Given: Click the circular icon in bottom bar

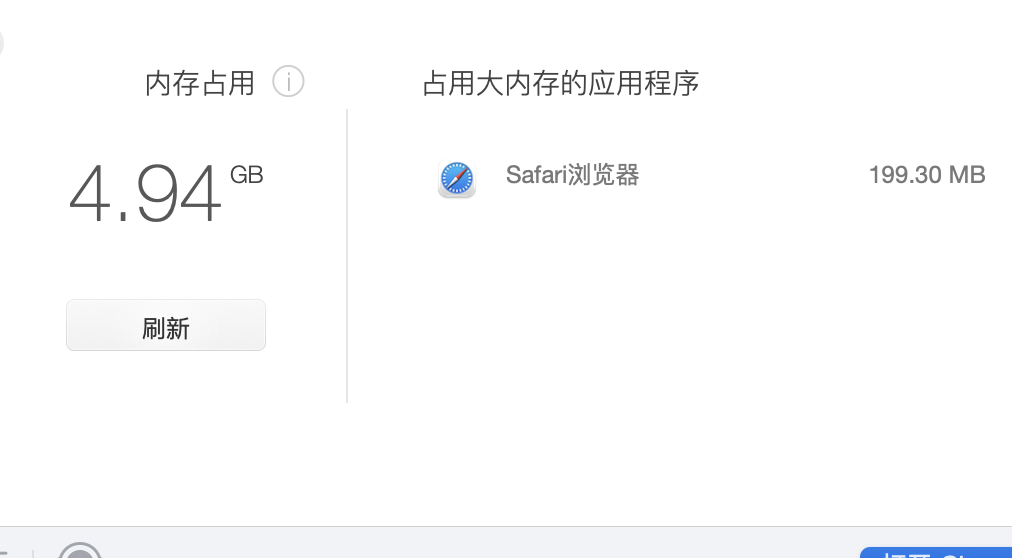Looking at the screenshot, I should pos(80,551).
